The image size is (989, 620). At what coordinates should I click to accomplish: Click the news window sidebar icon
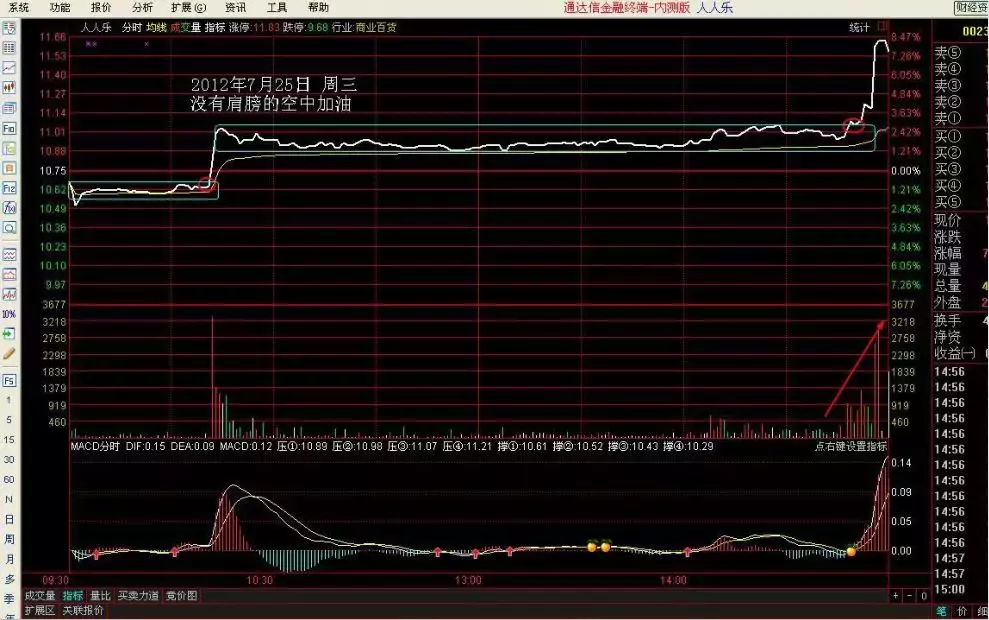(9, 108)
